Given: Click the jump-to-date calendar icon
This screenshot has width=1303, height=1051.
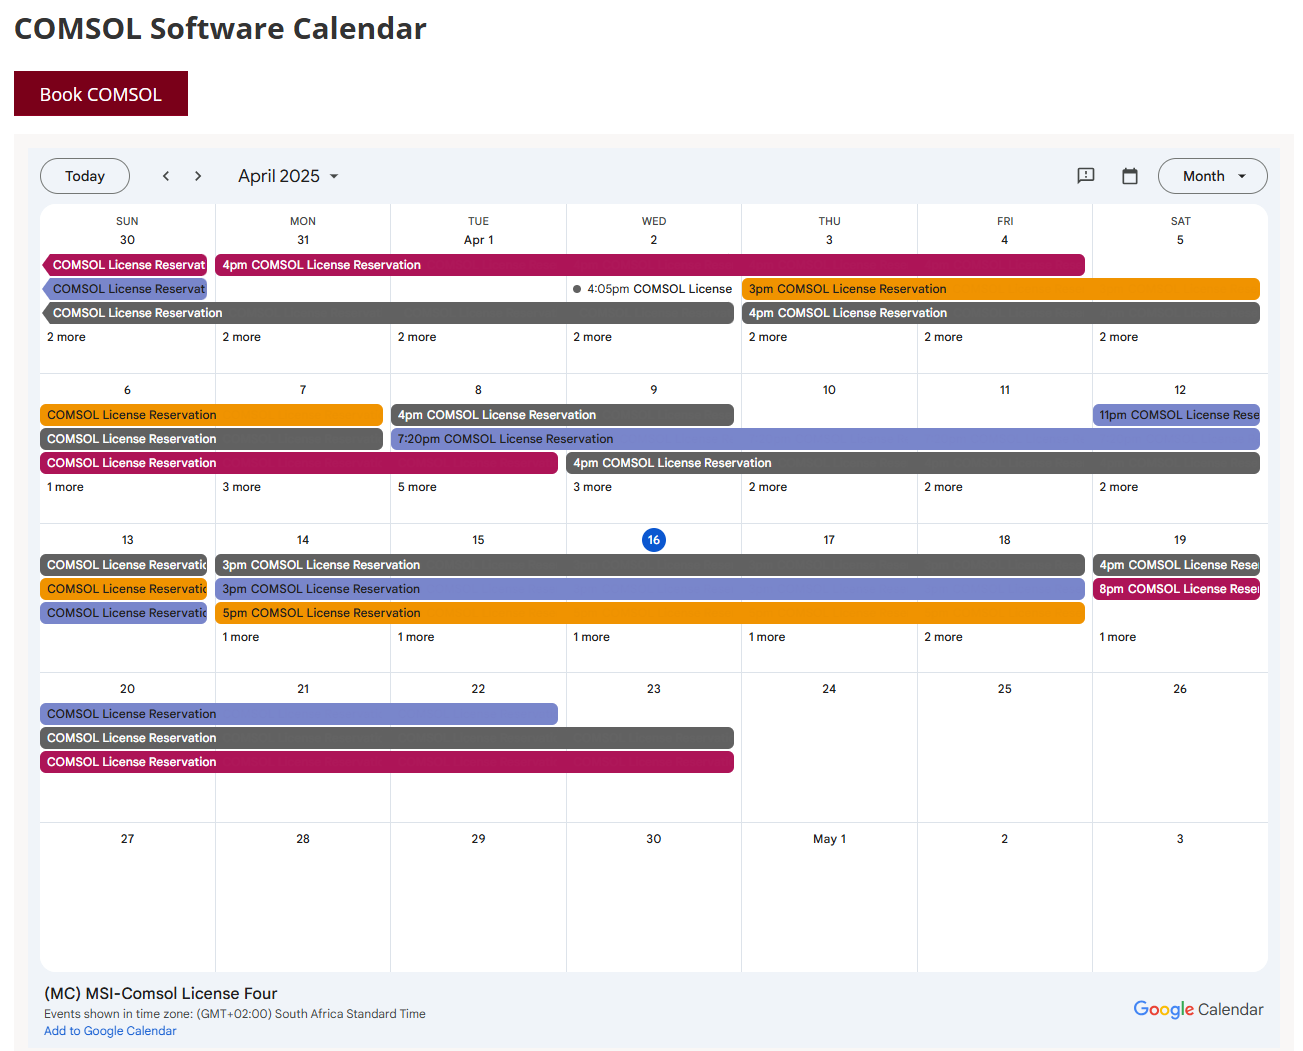Looking at the screenshot, I should pyautogui.click(x=1129, y=176).
